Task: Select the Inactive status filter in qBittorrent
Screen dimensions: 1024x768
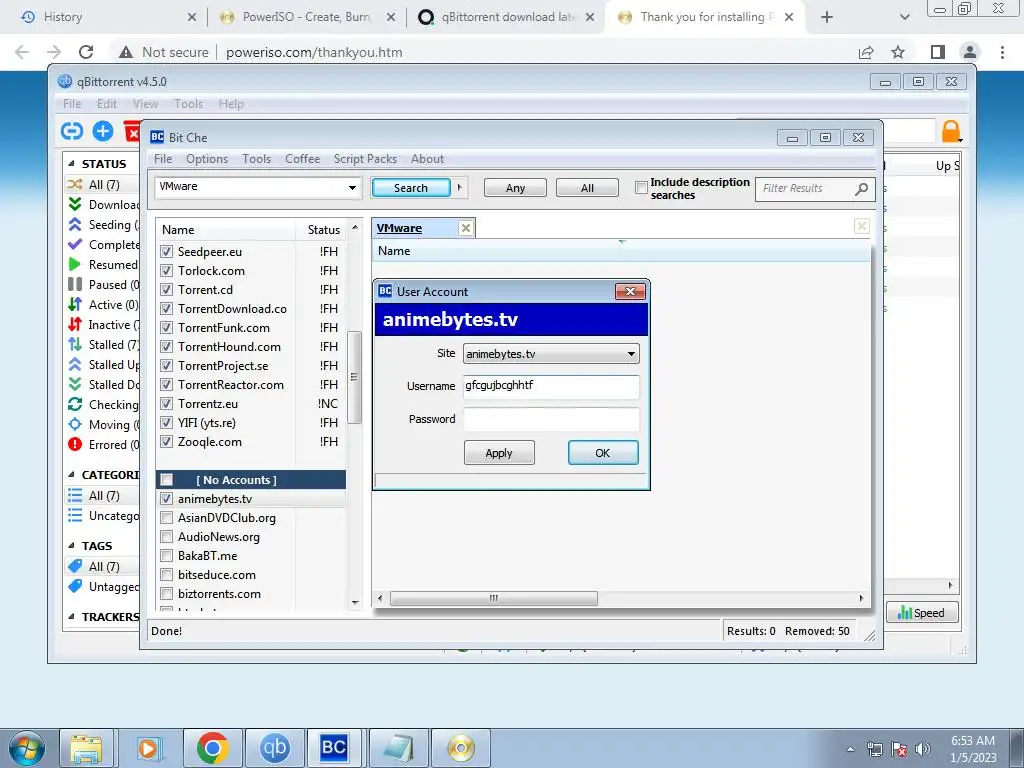Action: click(104, 325)
